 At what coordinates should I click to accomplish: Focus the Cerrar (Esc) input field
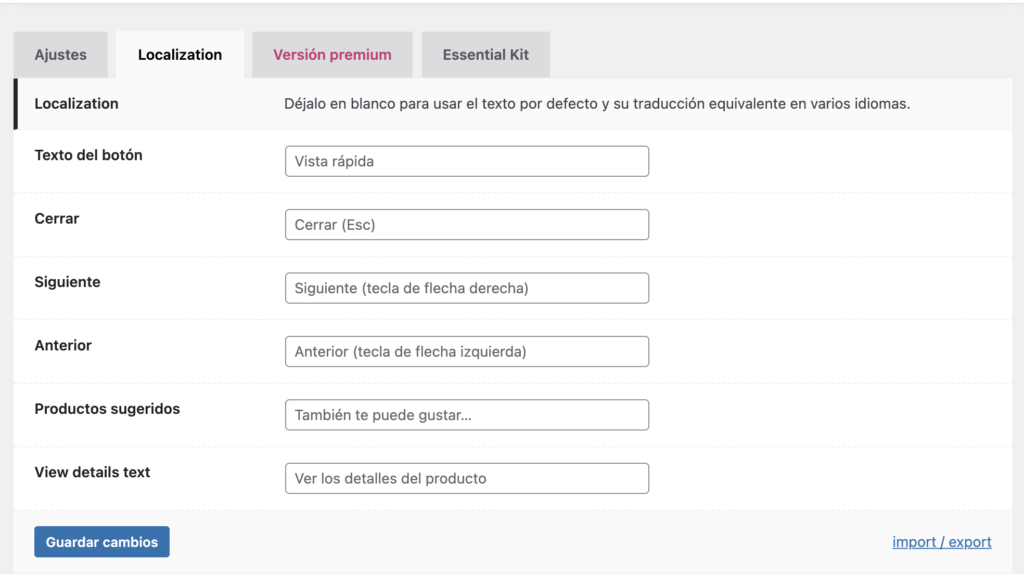coord(467,225)
